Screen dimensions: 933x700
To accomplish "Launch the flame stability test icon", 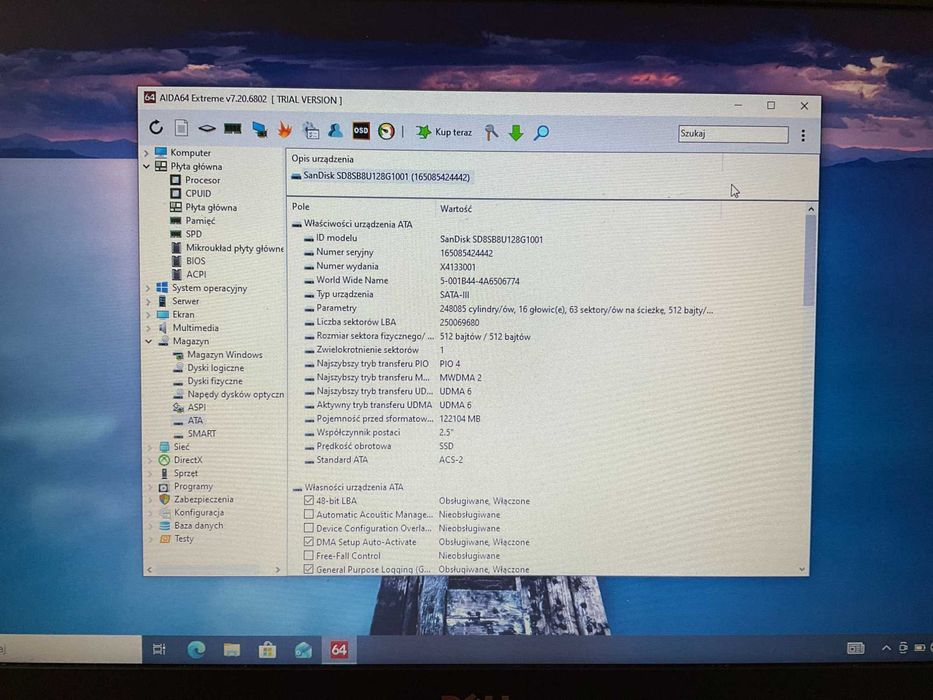I will coord(285,129).
